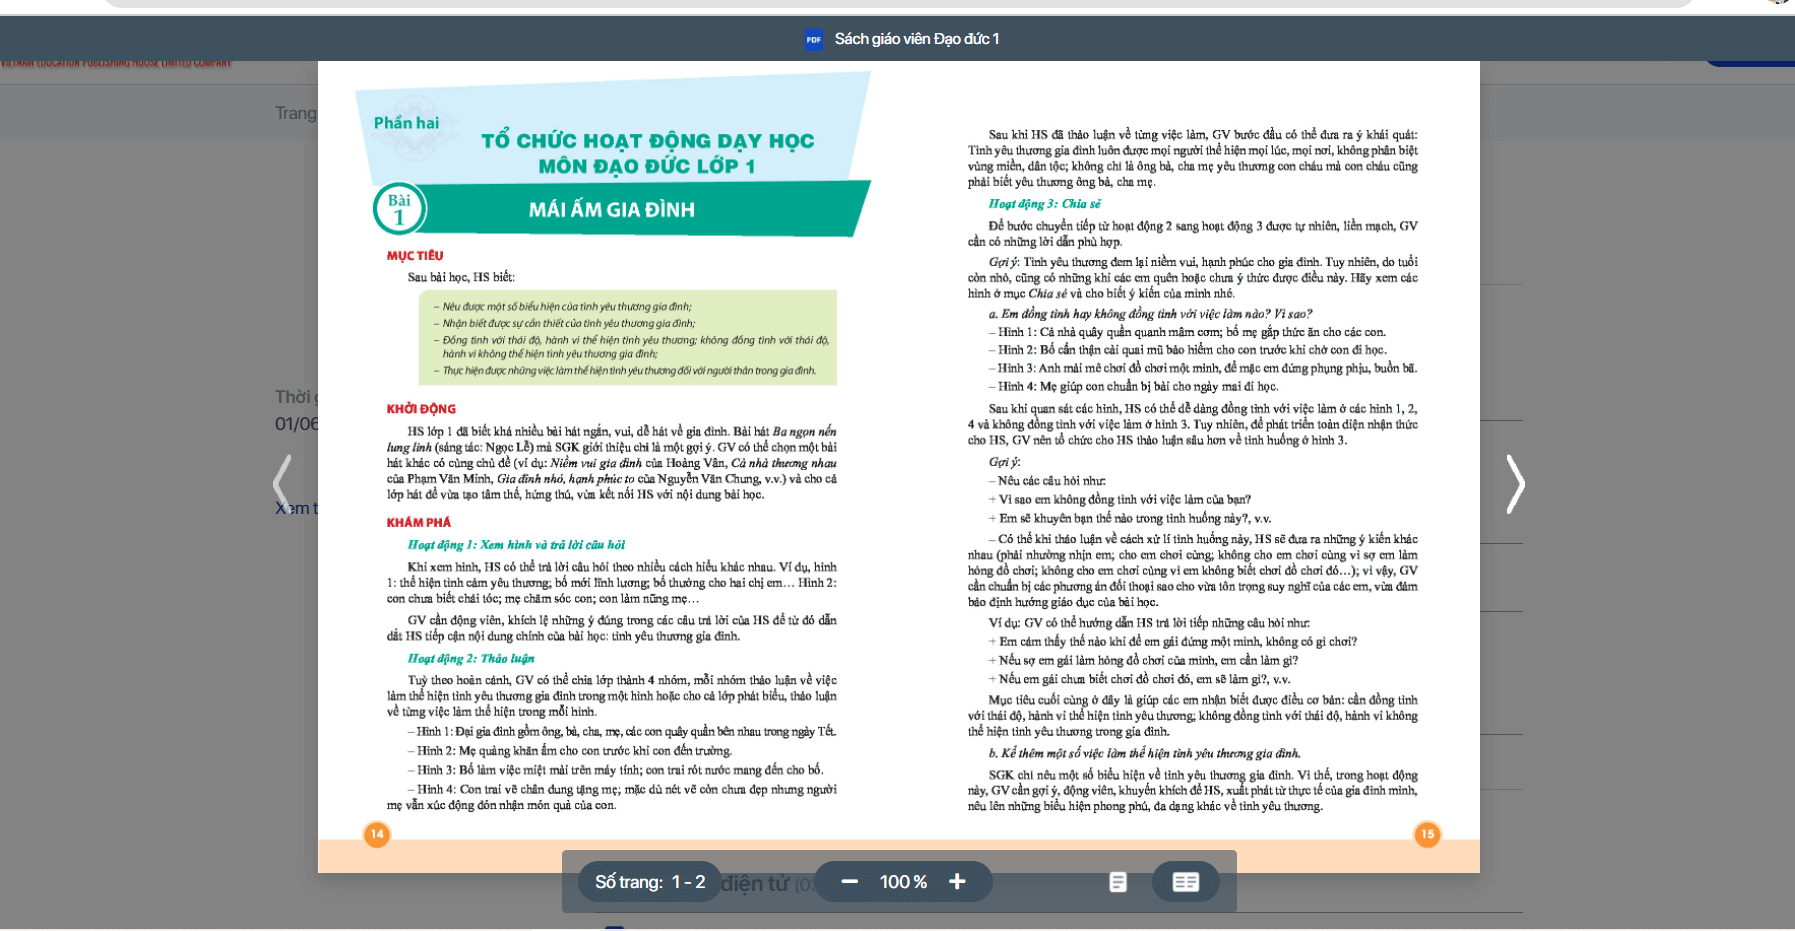
Task: Click the 'MỤC TIÊU' heading
Action: tap(415, 256)
